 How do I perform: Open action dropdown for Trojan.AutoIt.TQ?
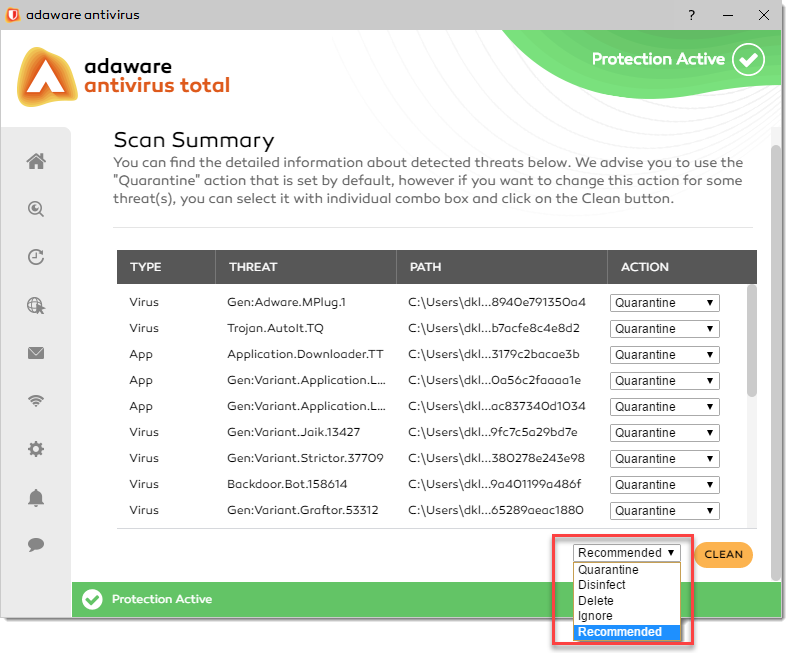[665, 329]
